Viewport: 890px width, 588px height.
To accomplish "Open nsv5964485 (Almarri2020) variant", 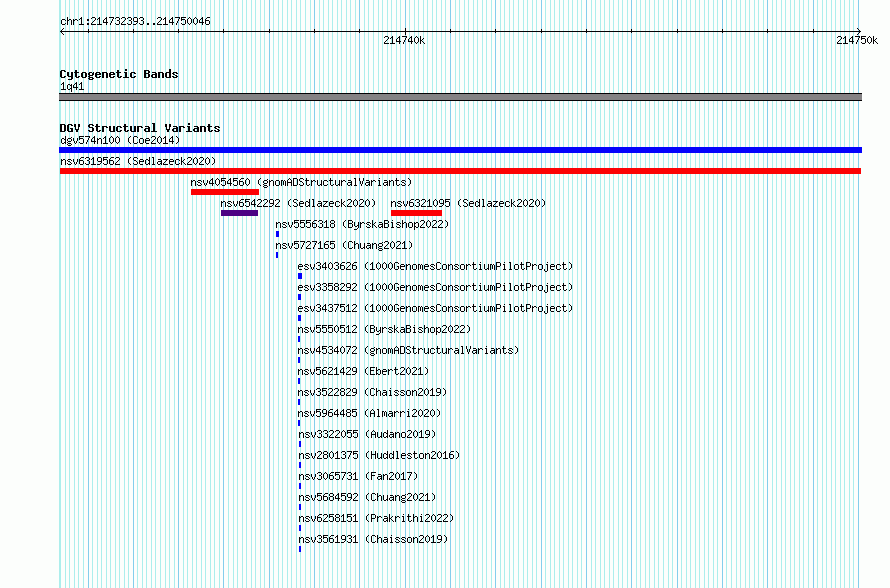I will [x=369, y=413].
